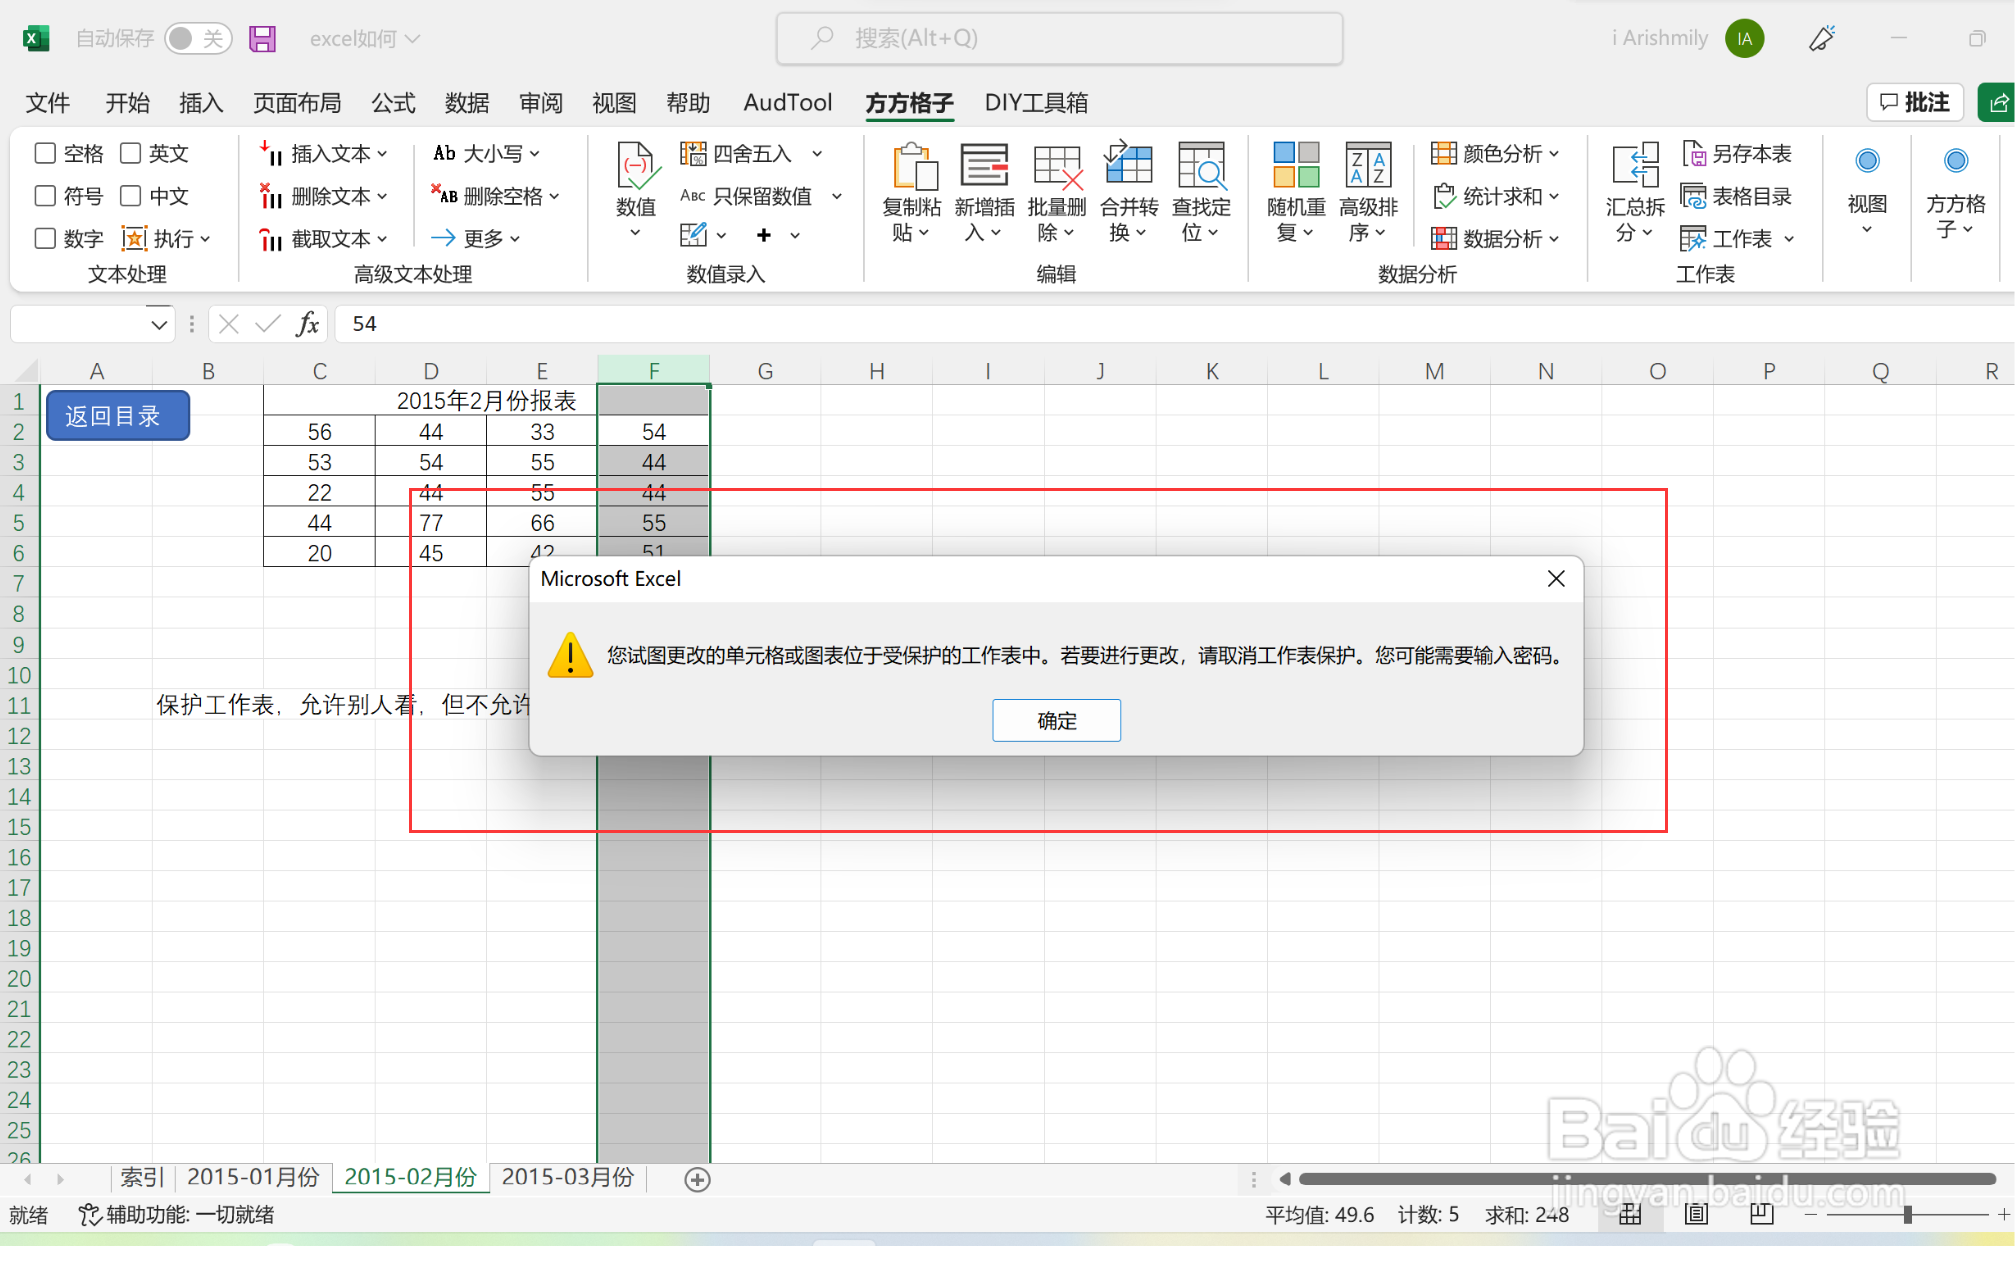Screen dimensions: 2015x1262
Task: Expand the name box dropdown arrow
Action: [x=158, y=324]
